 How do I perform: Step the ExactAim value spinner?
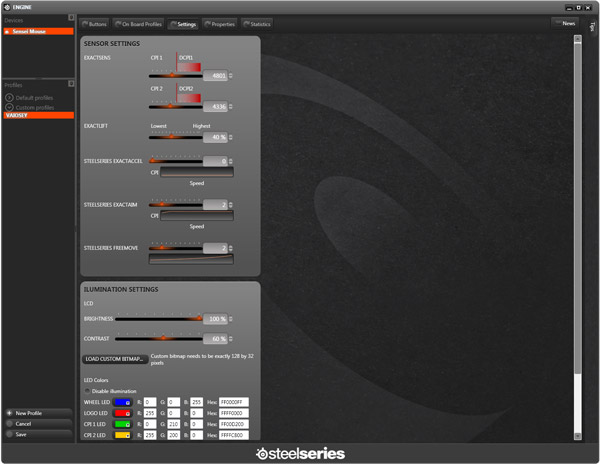(x=231, y=205)
